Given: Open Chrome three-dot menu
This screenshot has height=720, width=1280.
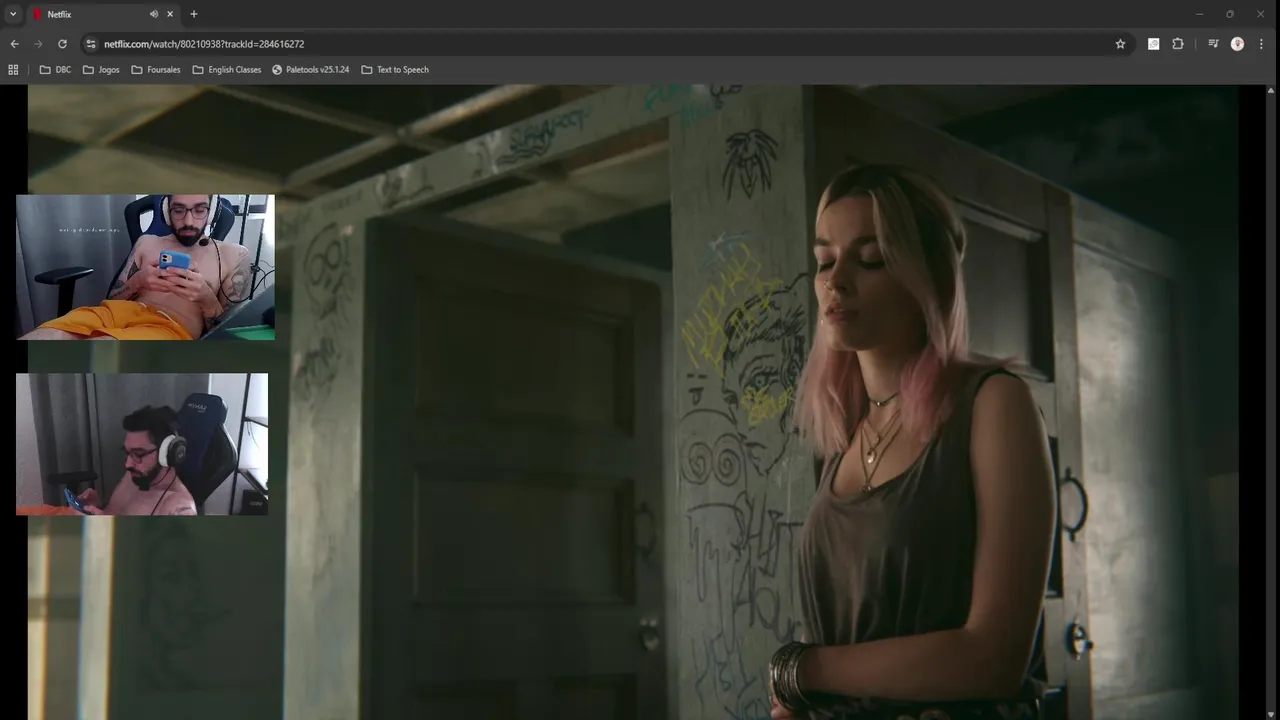Looking at the screenshot, I should point(1262,44).
